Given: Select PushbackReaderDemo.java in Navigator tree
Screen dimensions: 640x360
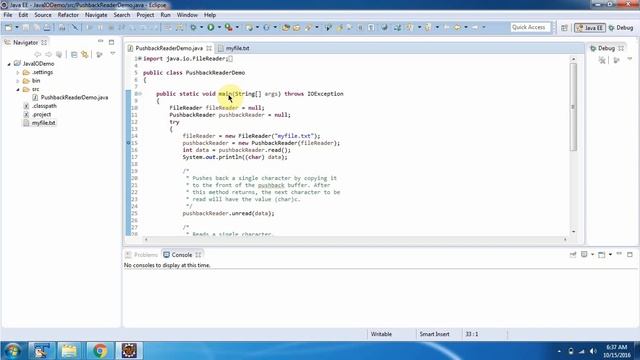Looking at the screenshot, I should tap(74, 98).
